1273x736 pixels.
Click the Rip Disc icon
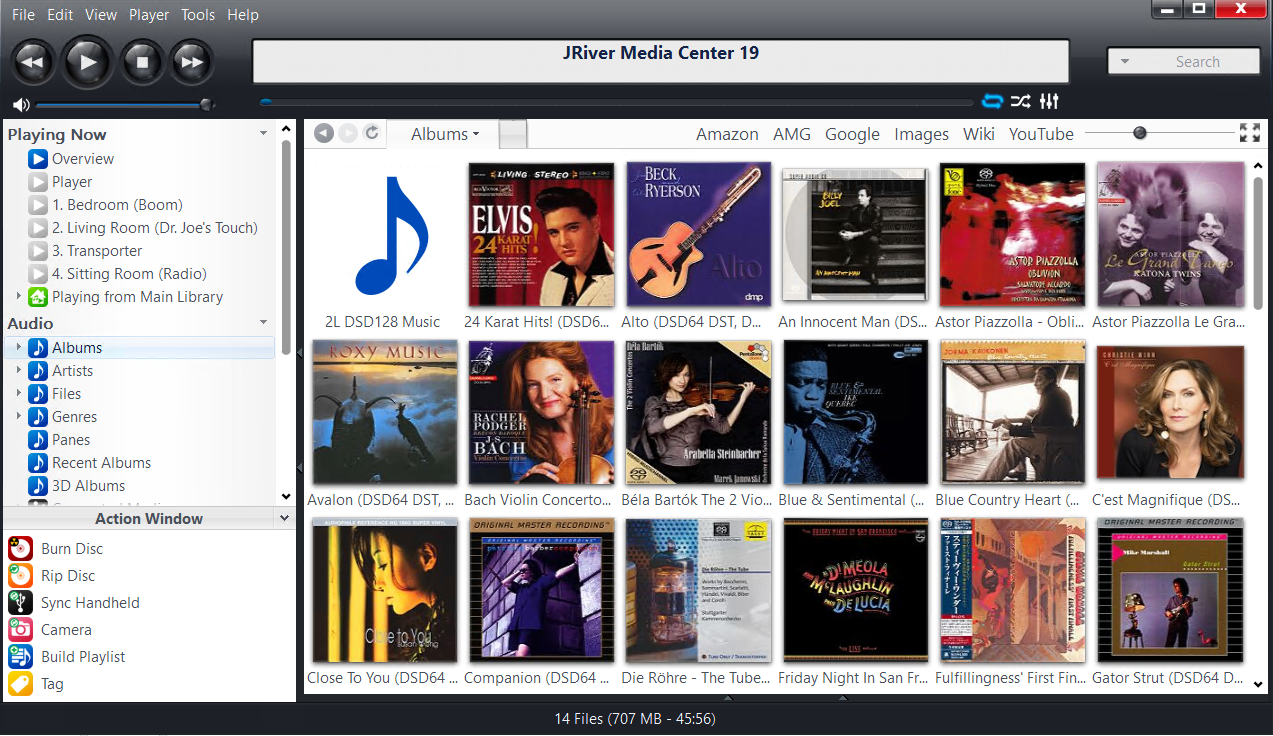(x=21, y=575)
